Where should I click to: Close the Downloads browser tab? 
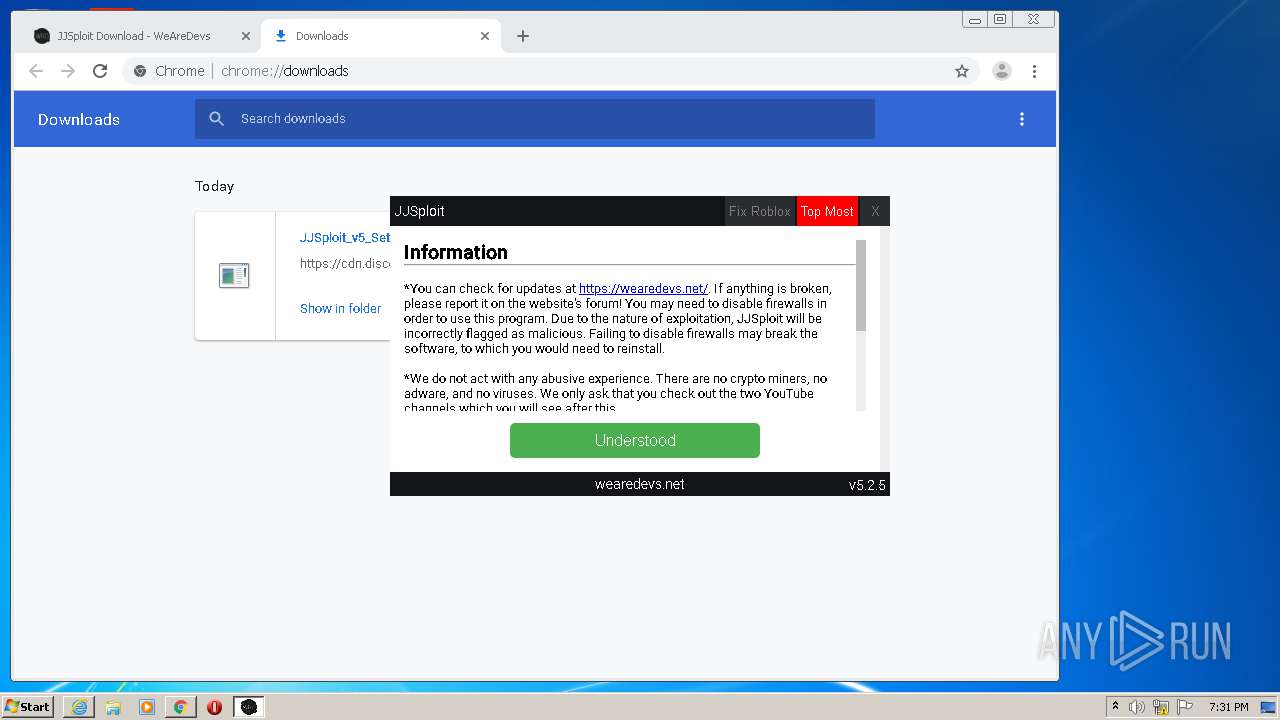point(485,36)
